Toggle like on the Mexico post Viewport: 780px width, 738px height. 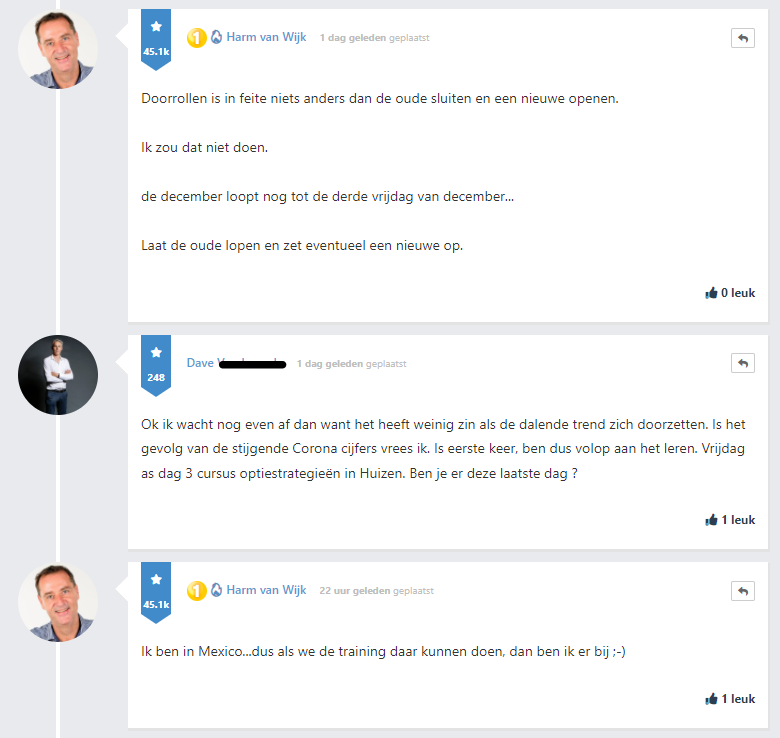click(x=730, y=699)
